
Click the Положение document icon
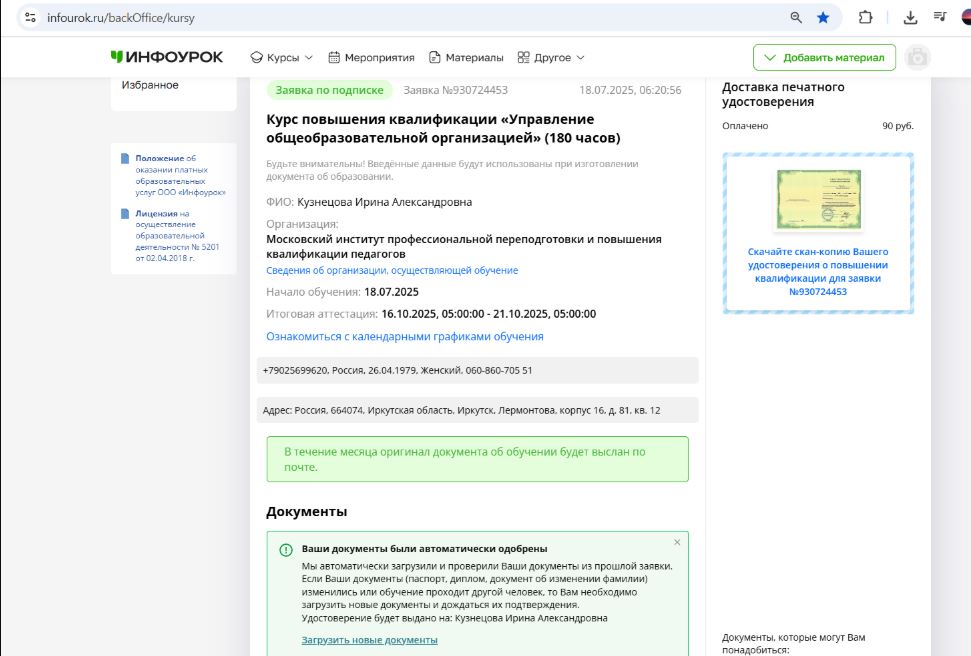pyautogui.click(x=125, y=158)
